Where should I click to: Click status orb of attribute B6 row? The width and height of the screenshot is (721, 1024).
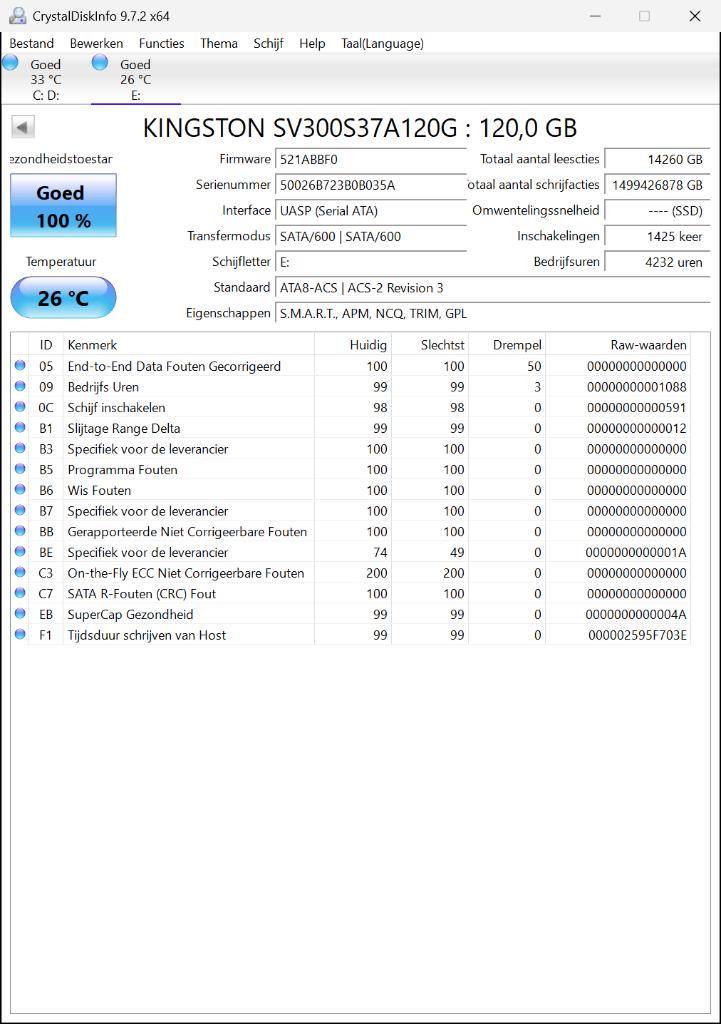coord(20,490)
